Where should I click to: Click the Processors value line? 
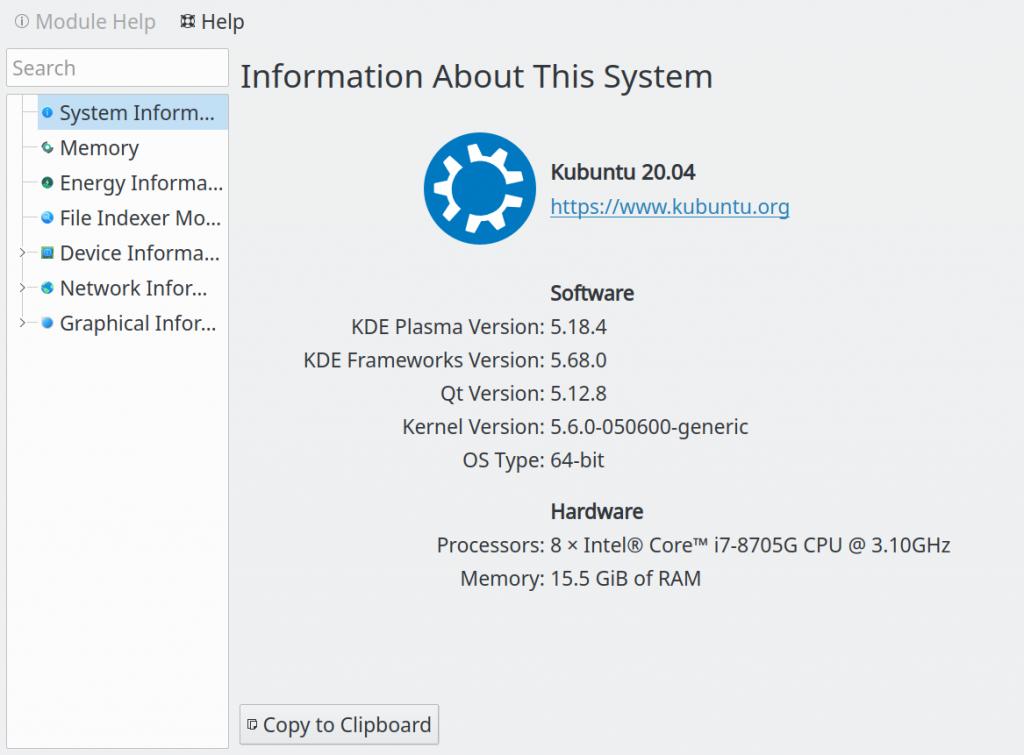(750, 545)
